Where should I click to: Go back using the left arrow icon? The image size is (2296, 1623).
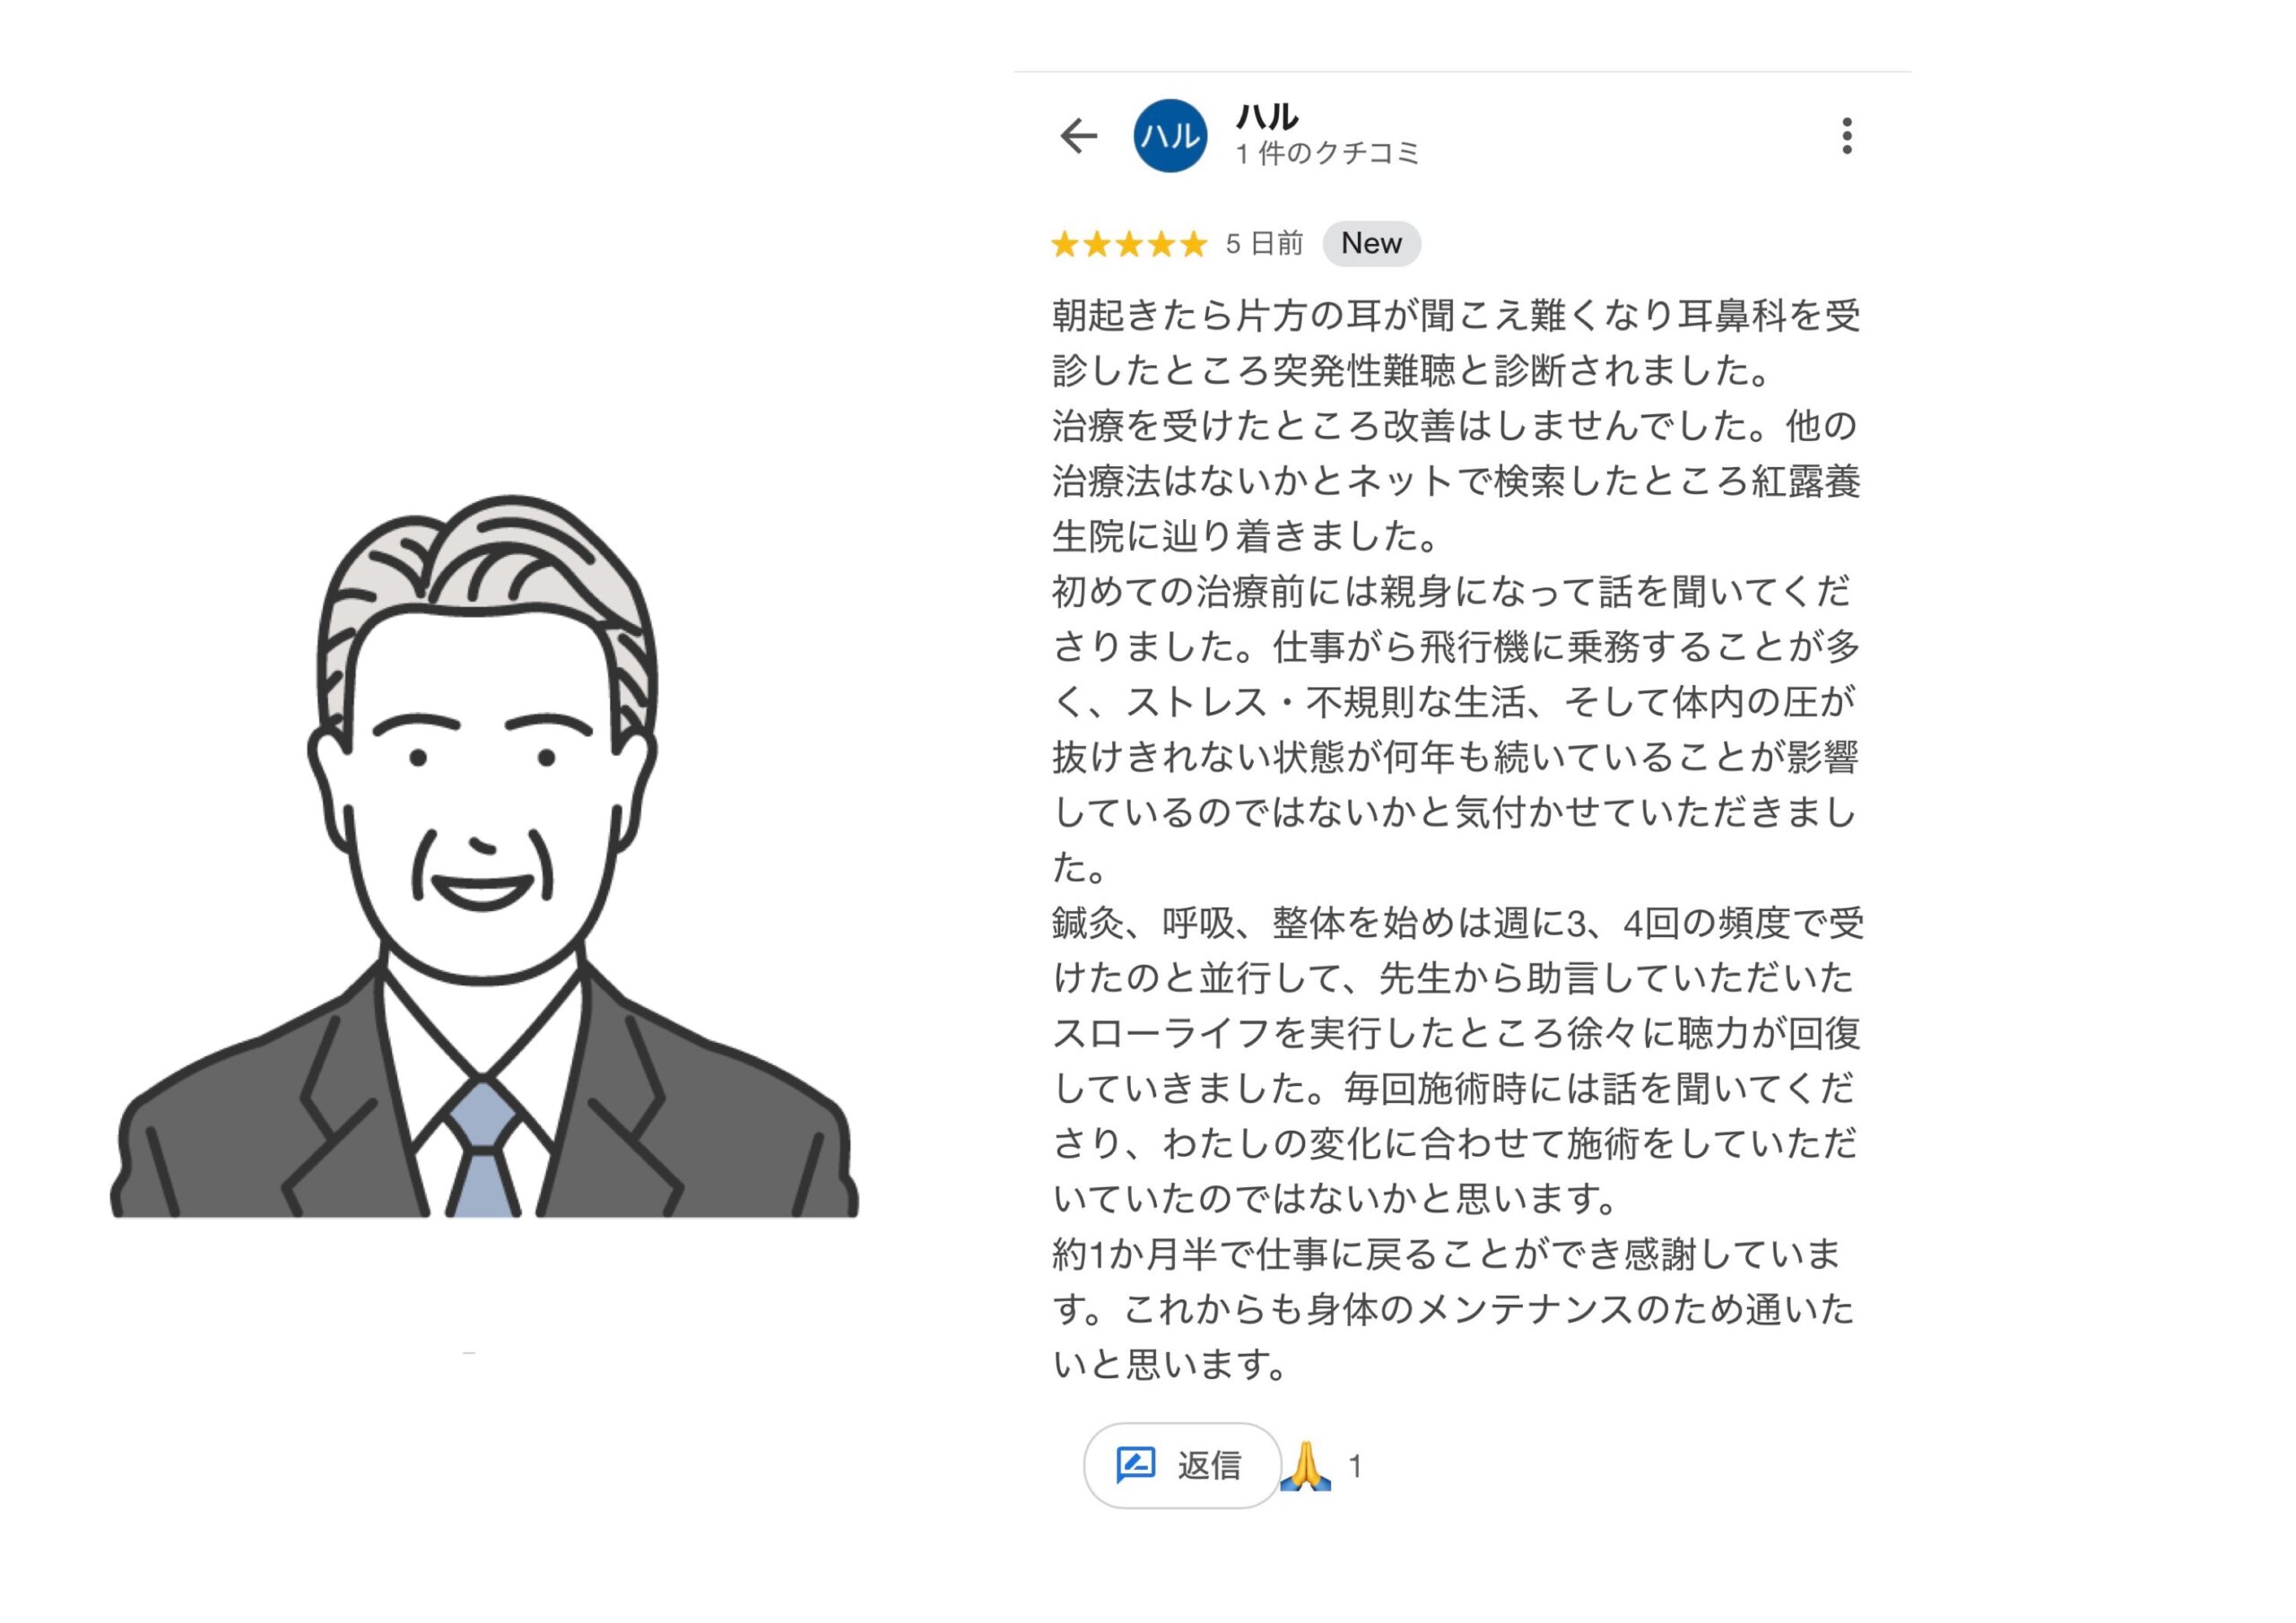[1078, 136]
